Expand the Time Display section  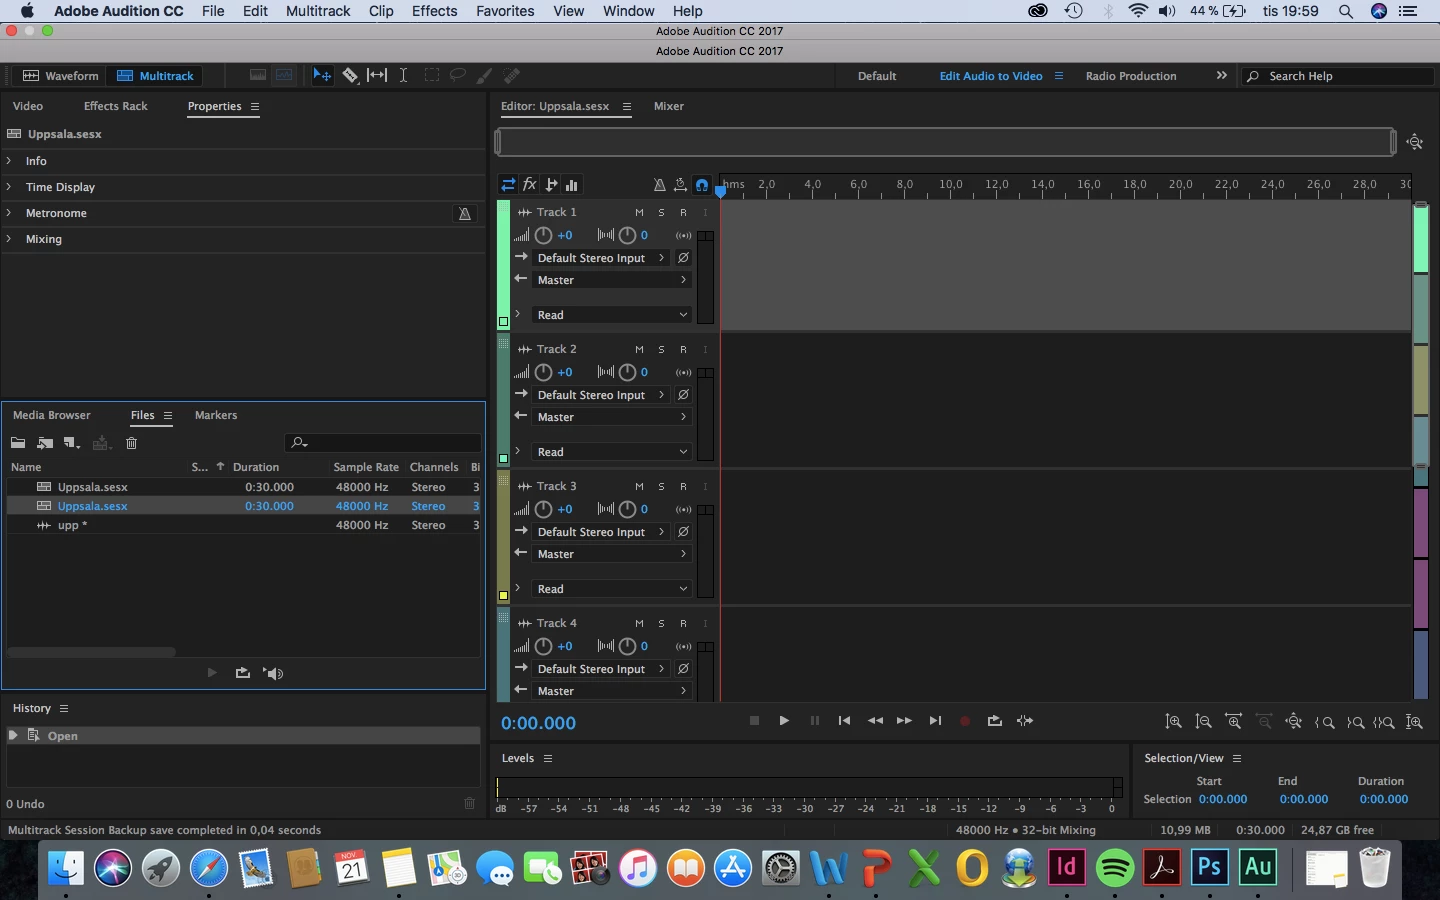(9, 187)
